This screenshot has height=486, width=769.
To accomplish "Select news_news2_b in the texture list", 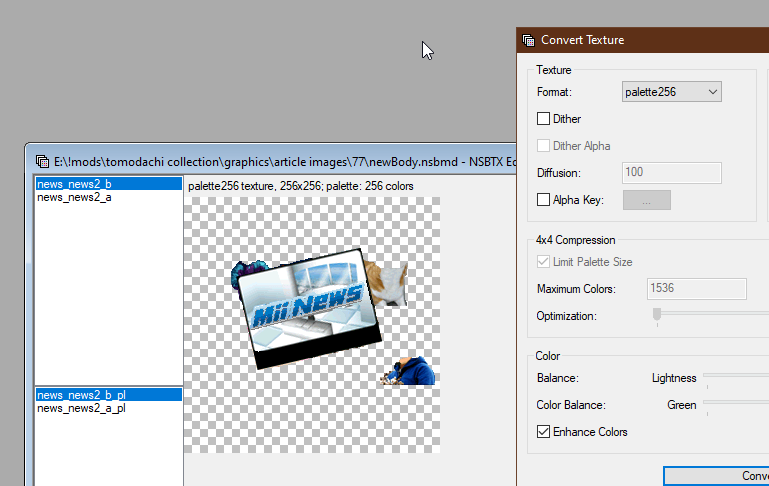I will point(108,184).
